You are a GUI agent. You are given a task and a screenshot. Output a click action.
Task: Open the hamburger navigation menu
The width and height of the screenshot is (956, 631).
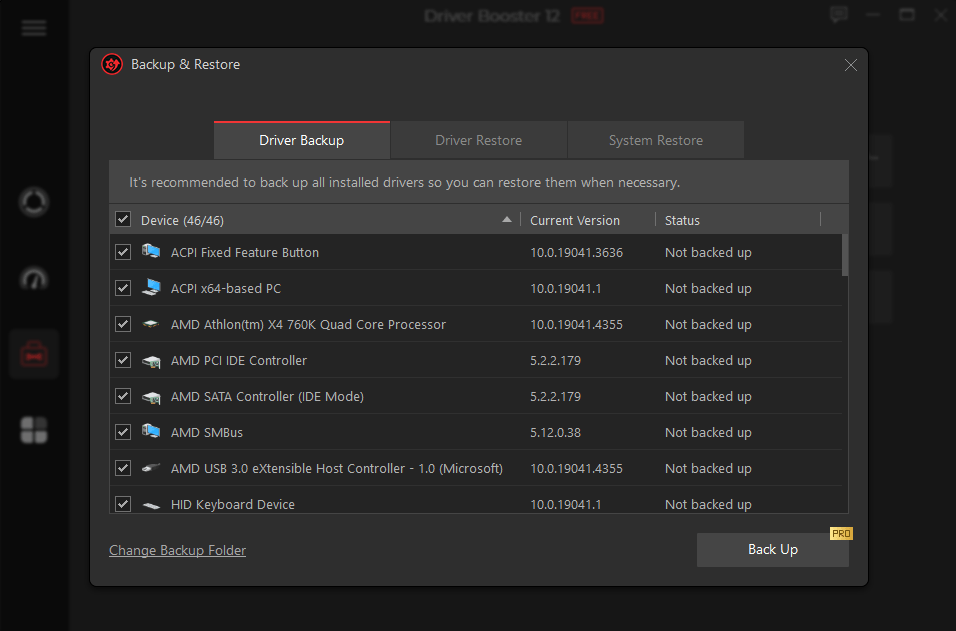tap(33, 28)
